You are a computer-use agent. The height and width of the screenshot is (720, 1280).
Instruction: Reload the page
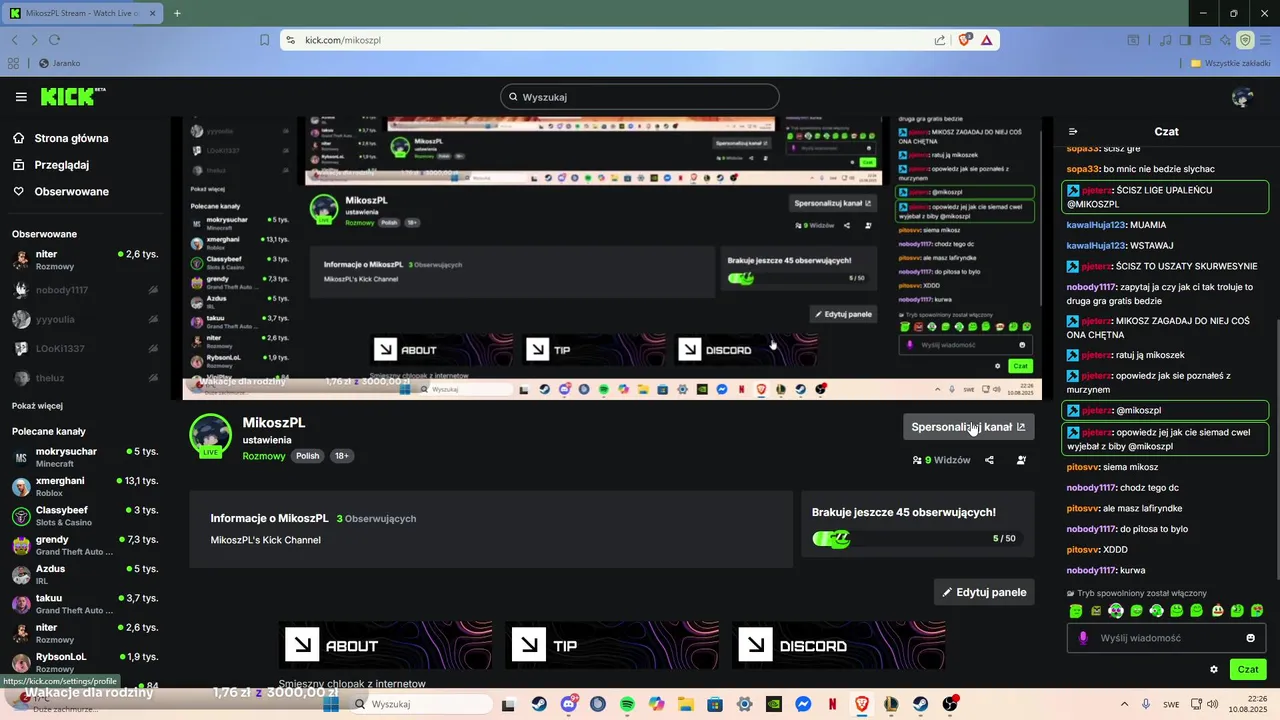[x=54, y=40]
